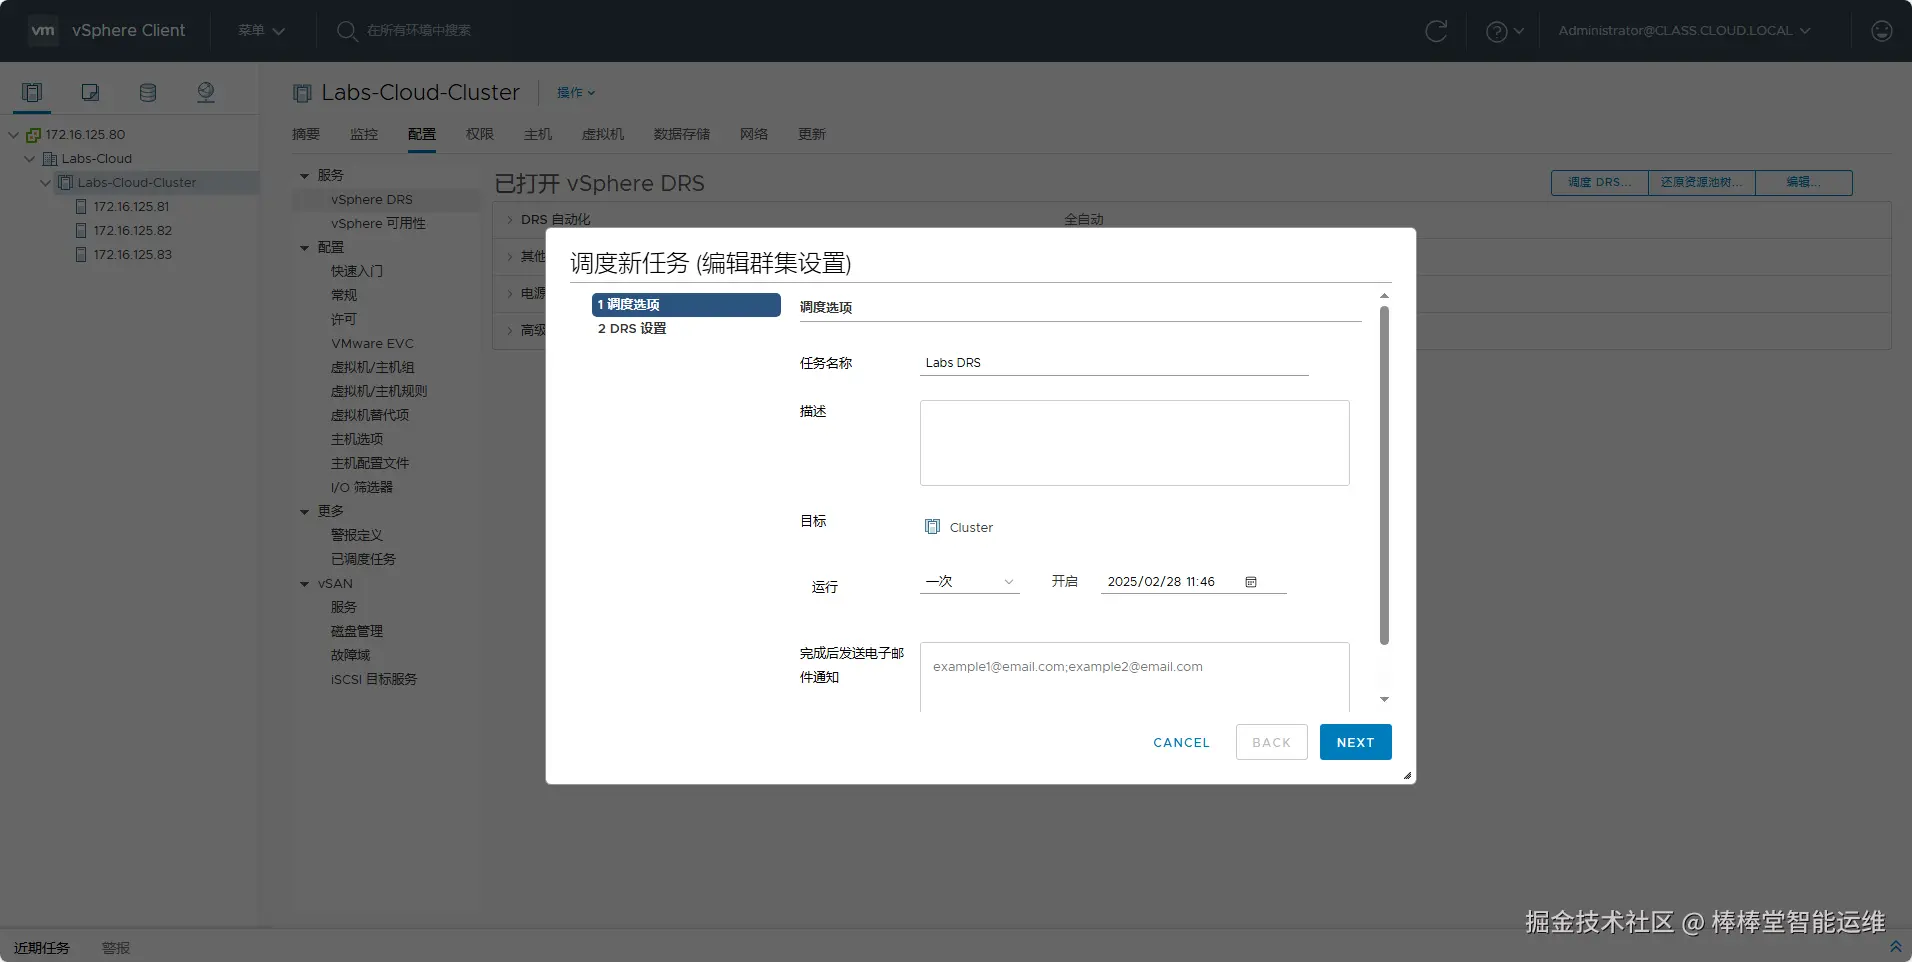Click the Labs-Cloud-Cluster title cluster icon

tap(302, 93)
